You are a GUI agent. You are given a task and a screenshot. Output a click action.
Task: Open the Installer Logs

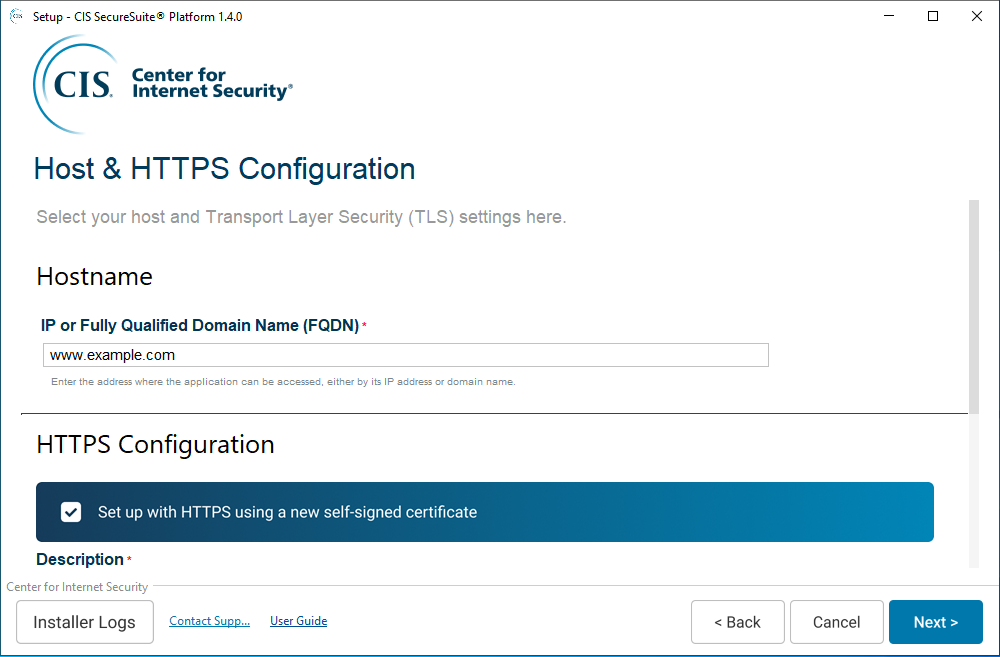point(84,622)
